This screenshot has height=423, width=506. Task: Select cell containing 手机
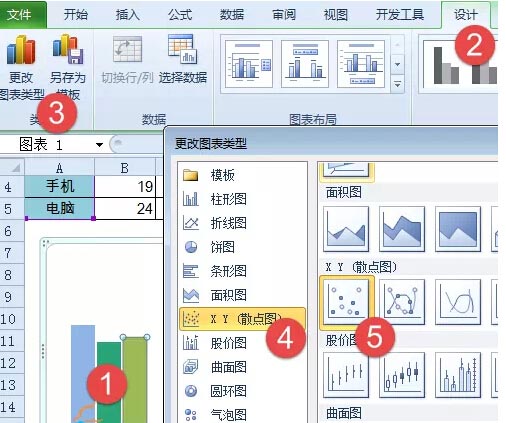[59, 186]
